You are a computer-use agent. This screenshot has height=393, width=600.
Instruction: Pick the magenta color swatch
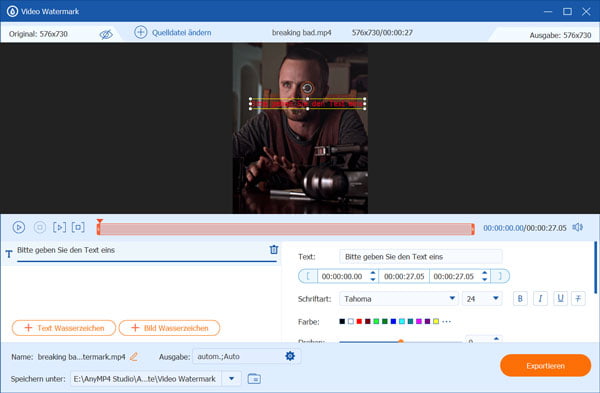(419, 321)
